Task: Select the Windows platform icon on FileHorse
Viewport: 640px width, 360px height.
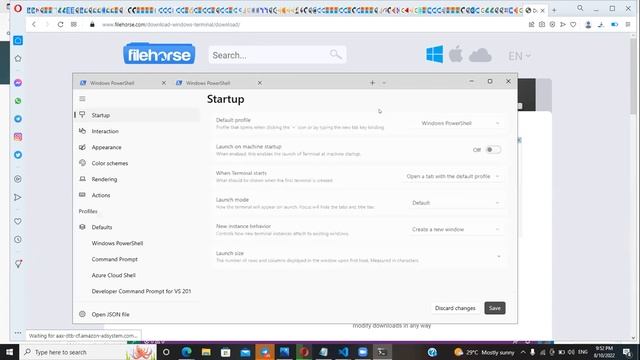Action: coord(434,54)
